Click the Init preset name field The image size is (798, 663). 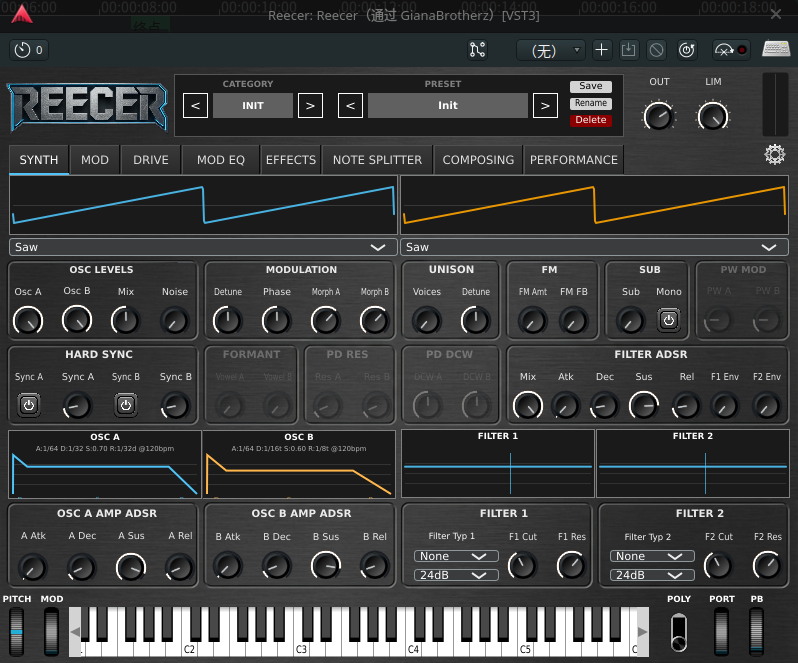[x=448, y=105]
